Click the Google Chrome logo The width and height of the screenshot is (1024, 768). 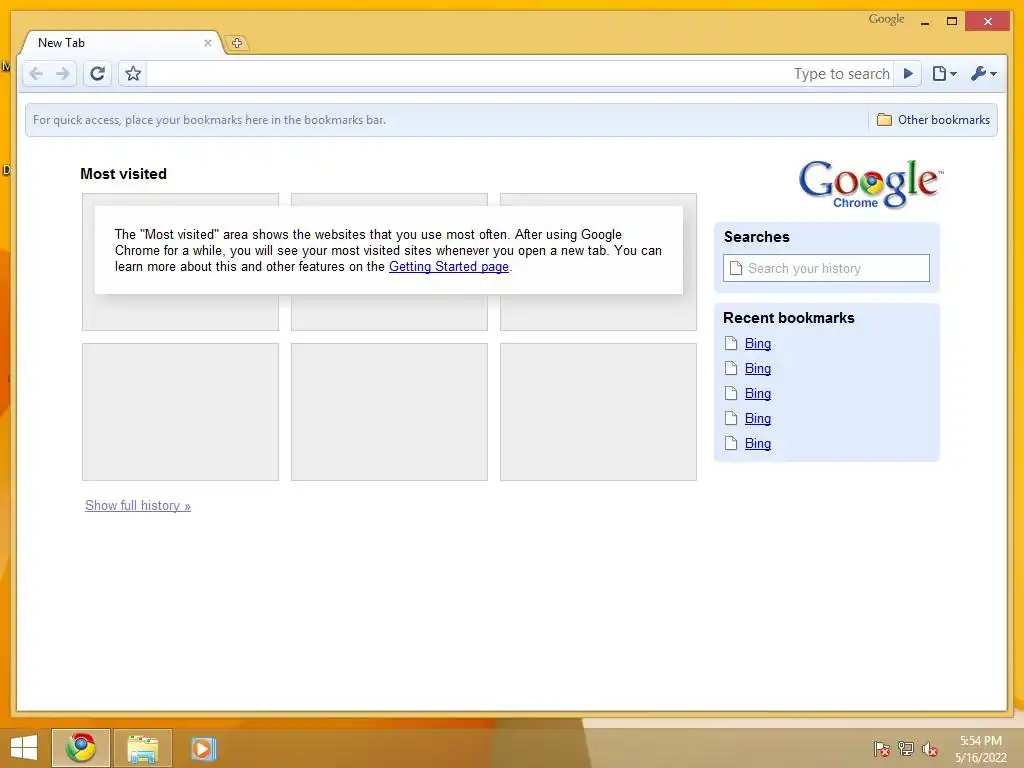tap(871, 184)
